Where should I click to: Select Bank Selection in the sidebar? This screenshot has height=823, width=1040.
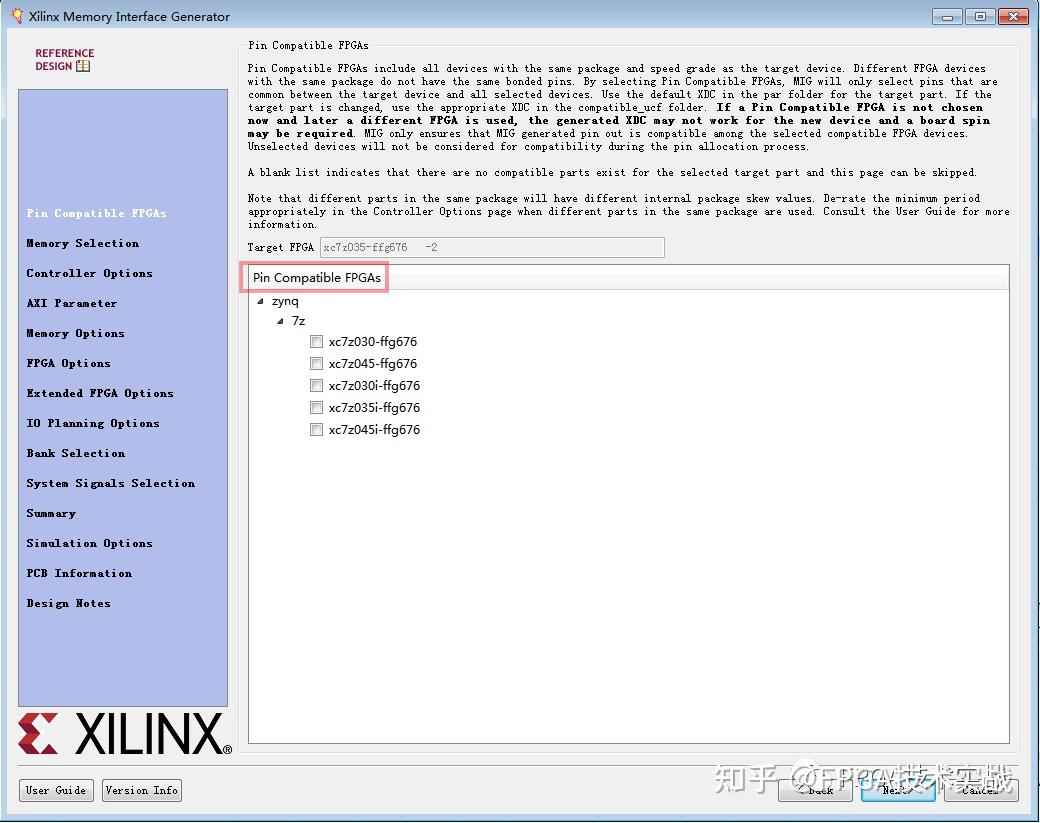[75, 453]
